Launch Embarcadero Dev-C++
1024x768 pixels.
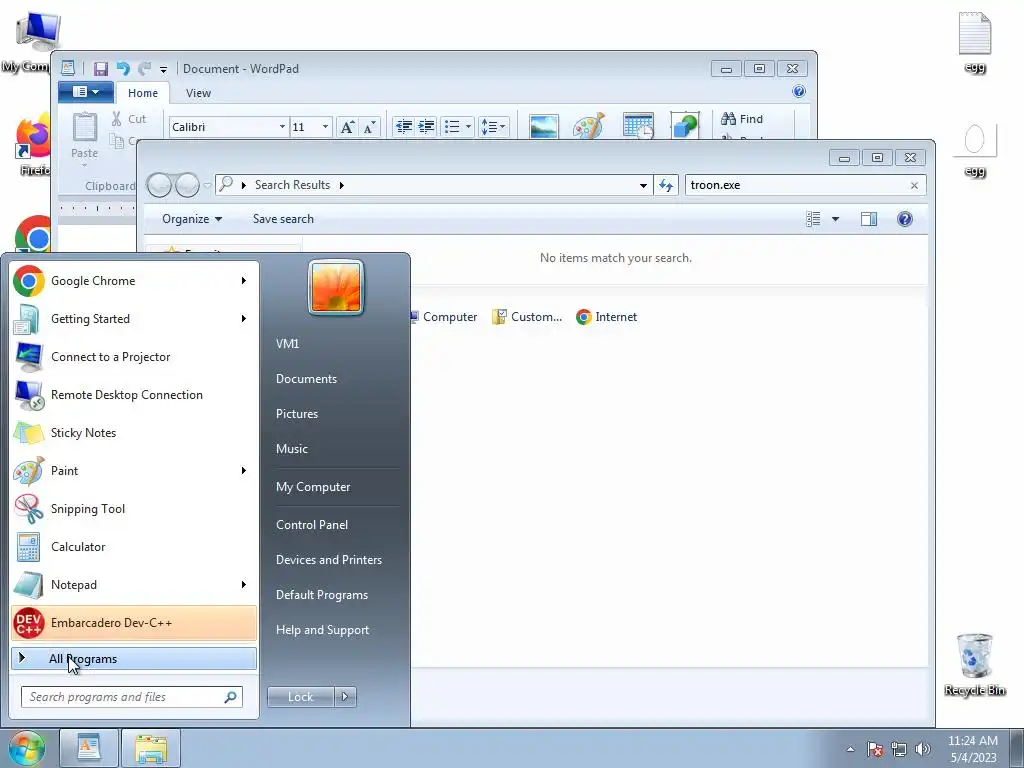(x=134, y=622)
